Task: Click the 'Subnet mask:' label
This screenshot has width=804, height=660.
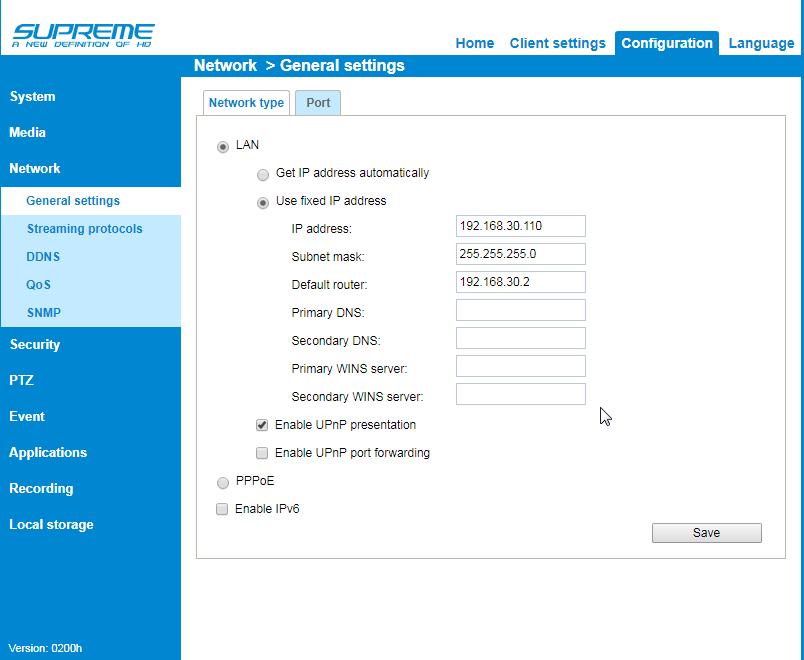Action: [328, 256]
